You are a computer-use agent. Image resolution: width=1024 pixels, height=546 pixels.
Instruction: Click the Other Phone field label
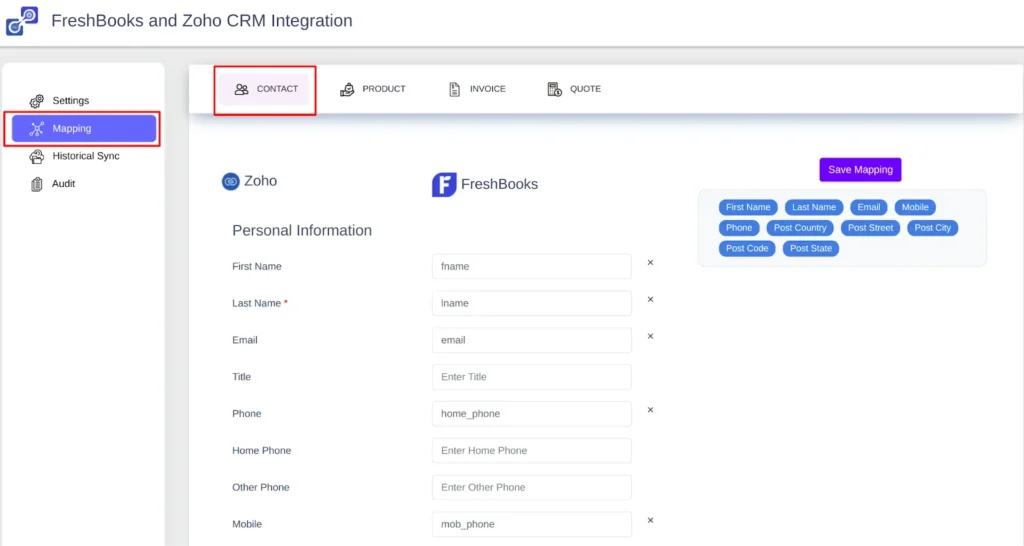[261, 487]
